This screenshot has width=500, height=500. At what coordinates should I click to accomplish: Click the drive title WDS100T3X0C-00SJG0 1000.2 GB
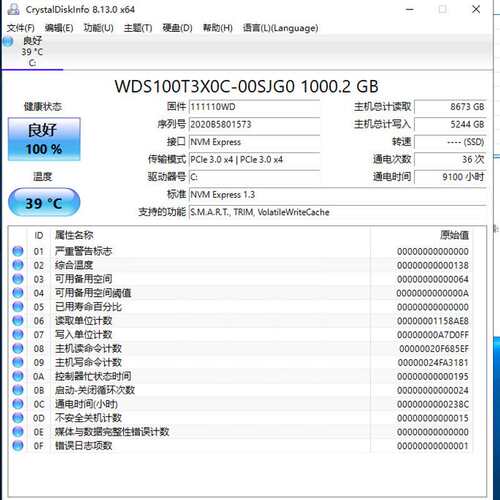point(246,87)
